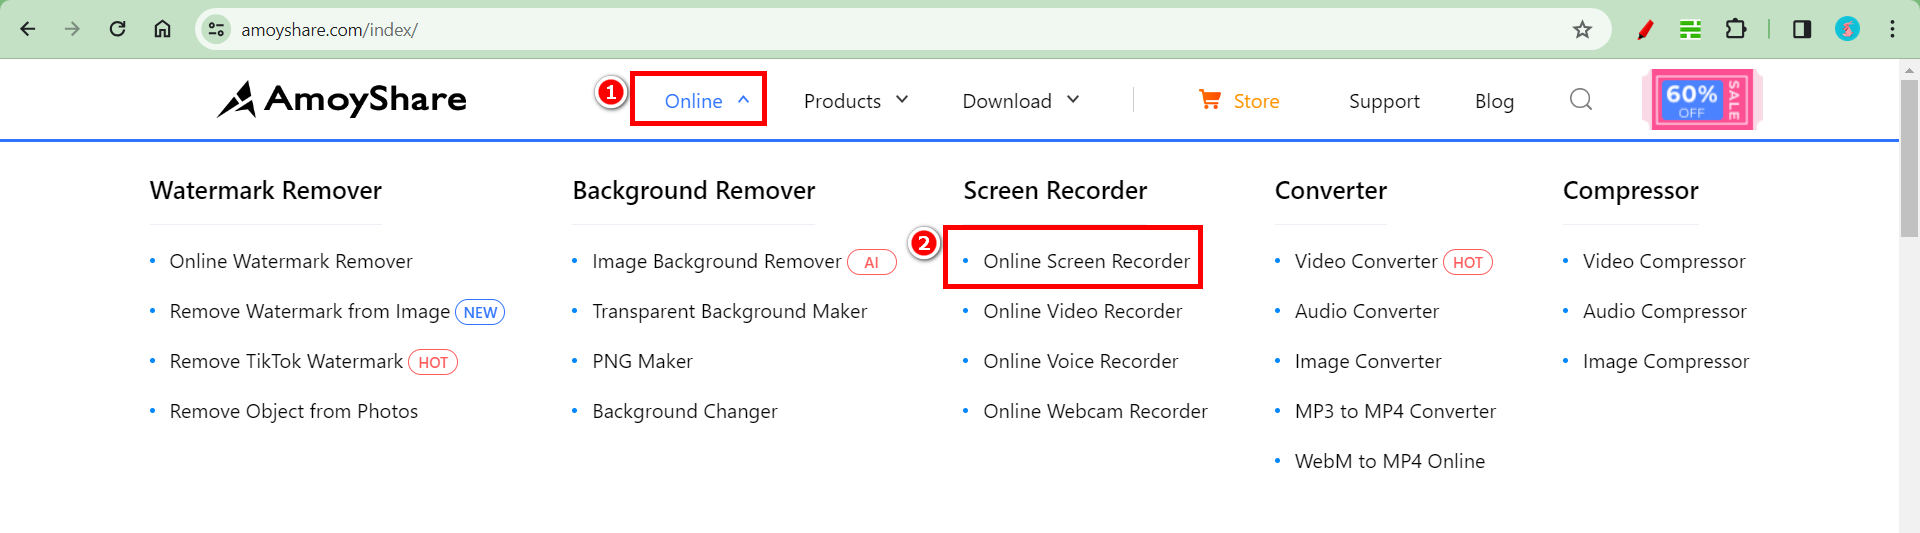Expand the Download dropdown chevron

1073,99
